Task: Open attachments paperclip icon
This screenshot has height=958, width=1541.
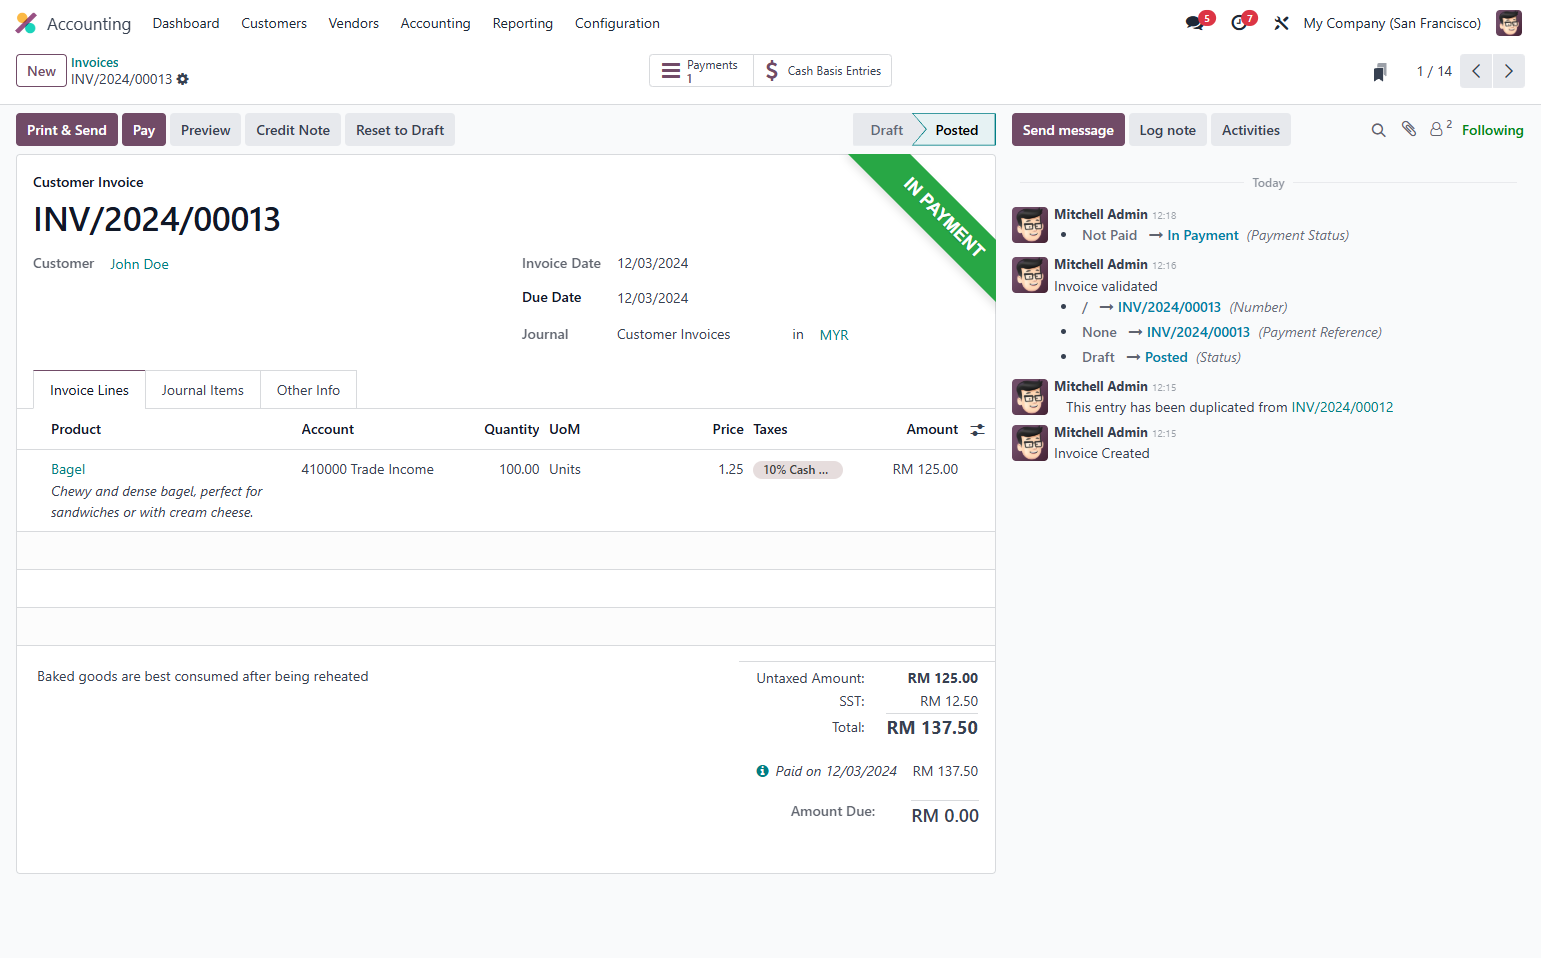Action: click(1409, 129)
